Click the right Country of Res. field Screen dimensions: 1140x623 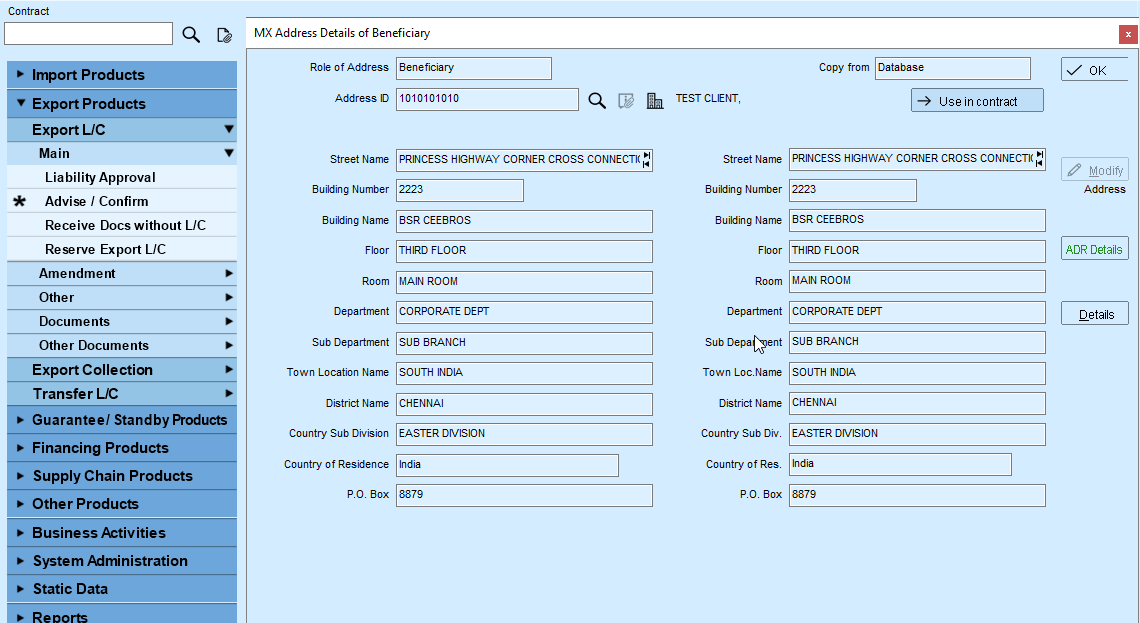900,465
